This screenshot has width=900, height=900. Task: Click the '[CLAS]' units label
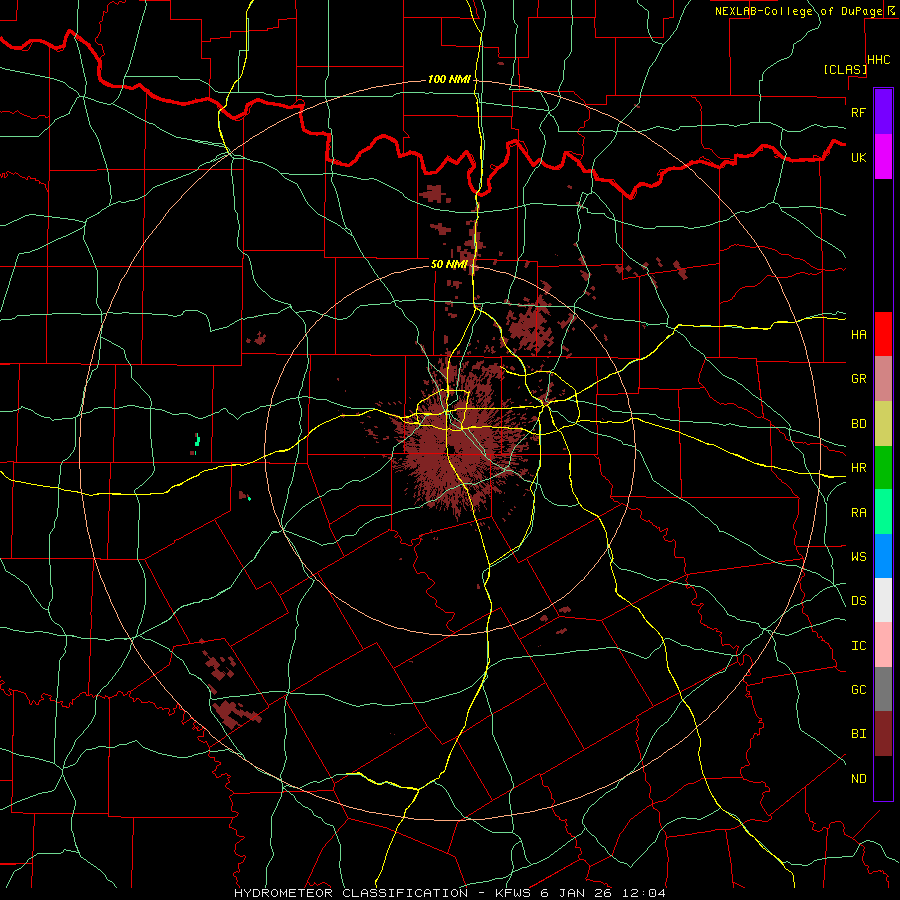(845, 69)
